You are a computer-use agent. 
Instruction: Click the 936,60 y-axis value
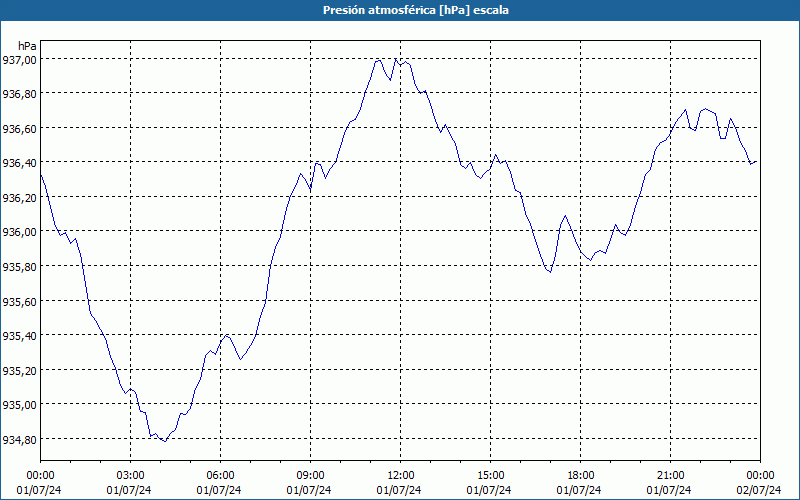(x=20, y=129)
